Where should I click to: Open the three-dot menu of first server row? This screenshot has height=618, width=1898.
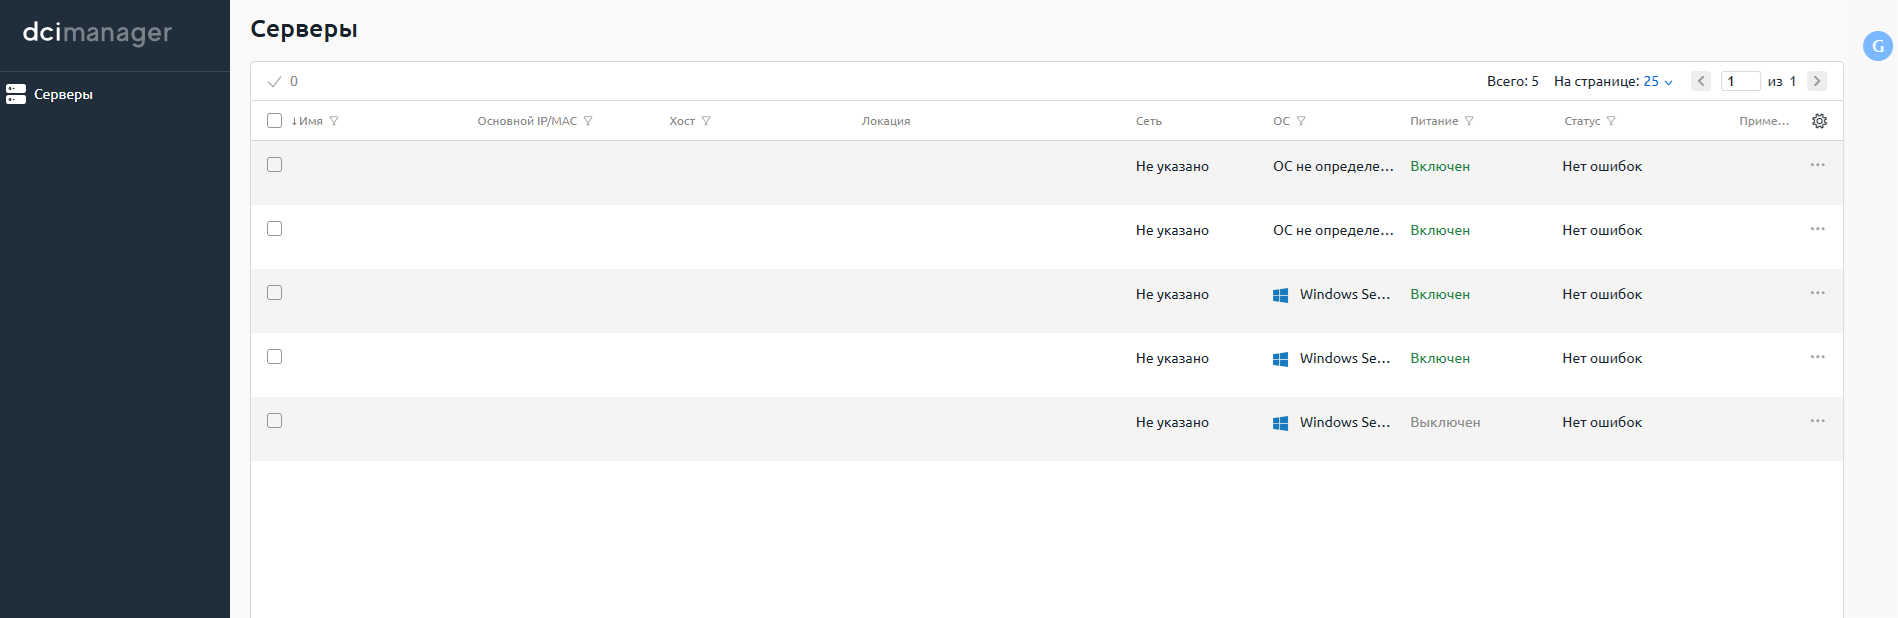click(1817, 165)
